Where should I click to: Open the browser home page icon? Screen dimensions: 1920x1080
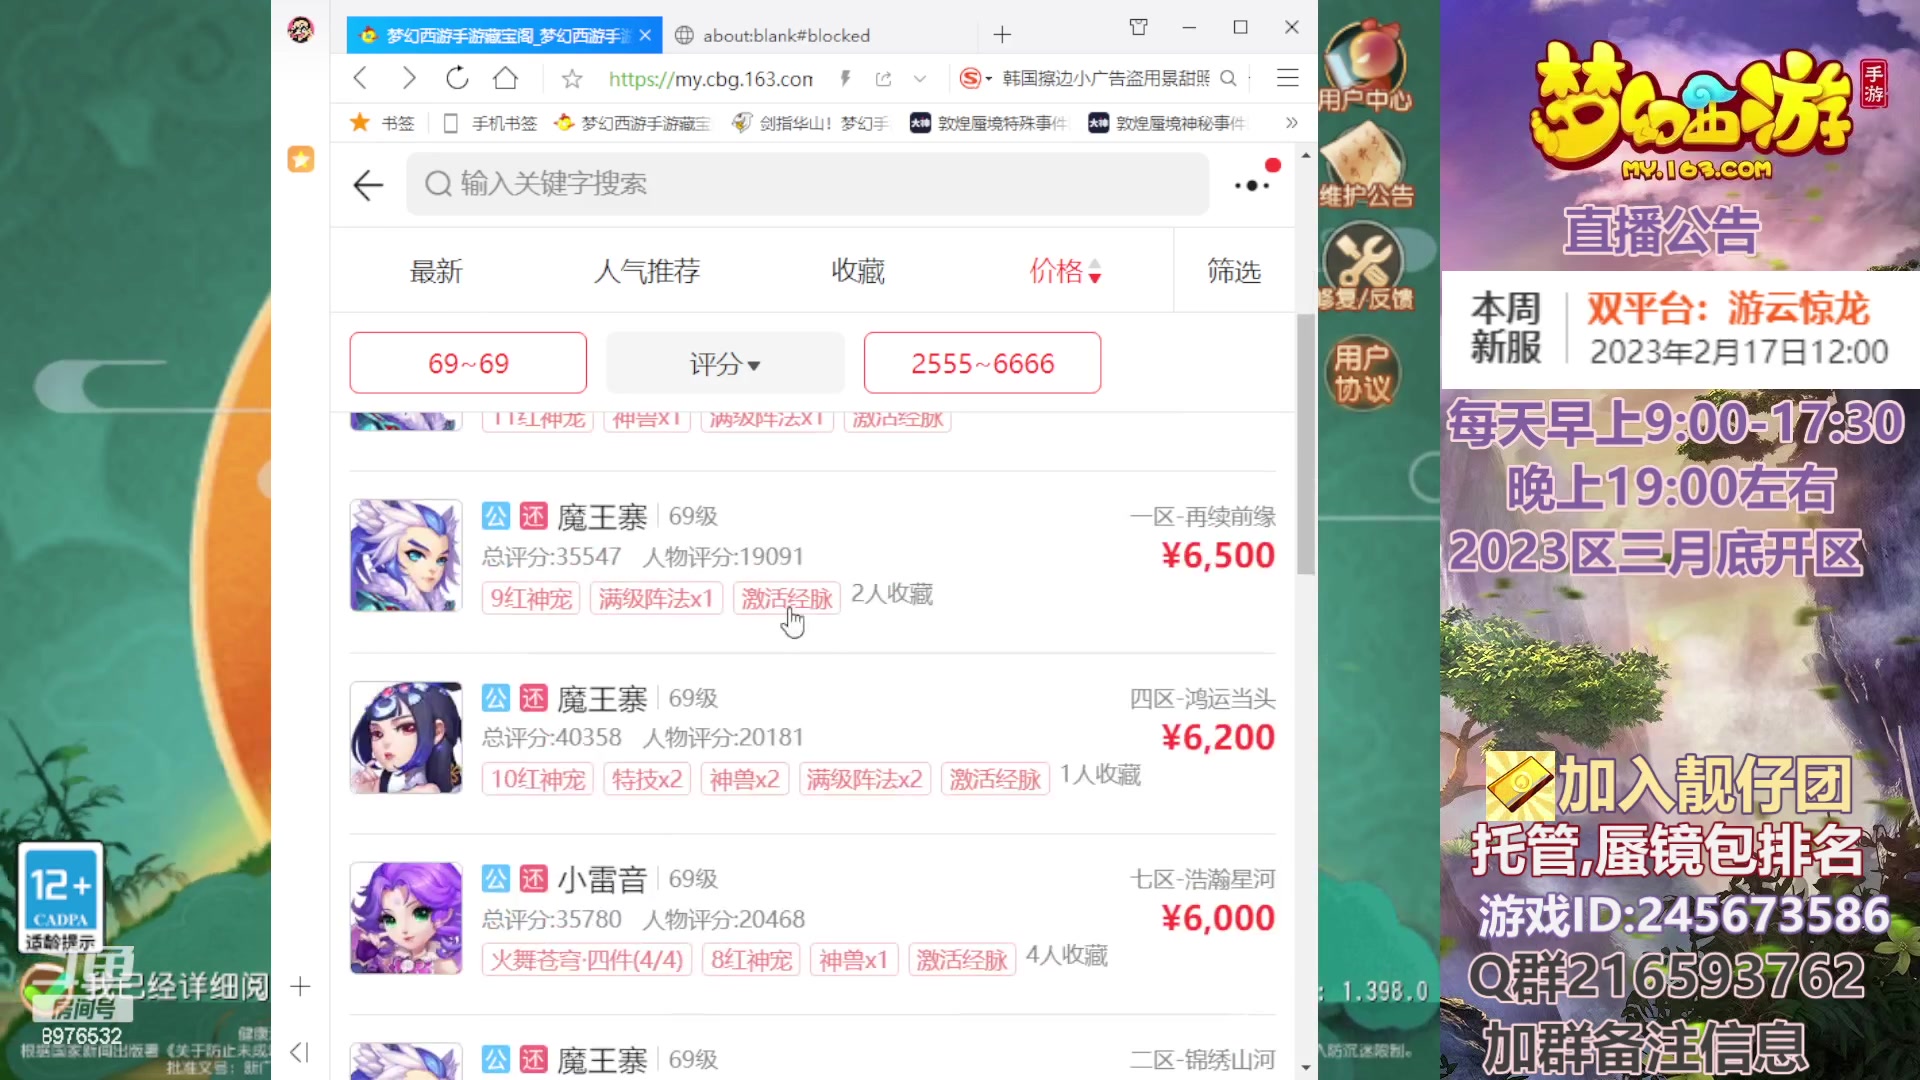coord(506,78)
